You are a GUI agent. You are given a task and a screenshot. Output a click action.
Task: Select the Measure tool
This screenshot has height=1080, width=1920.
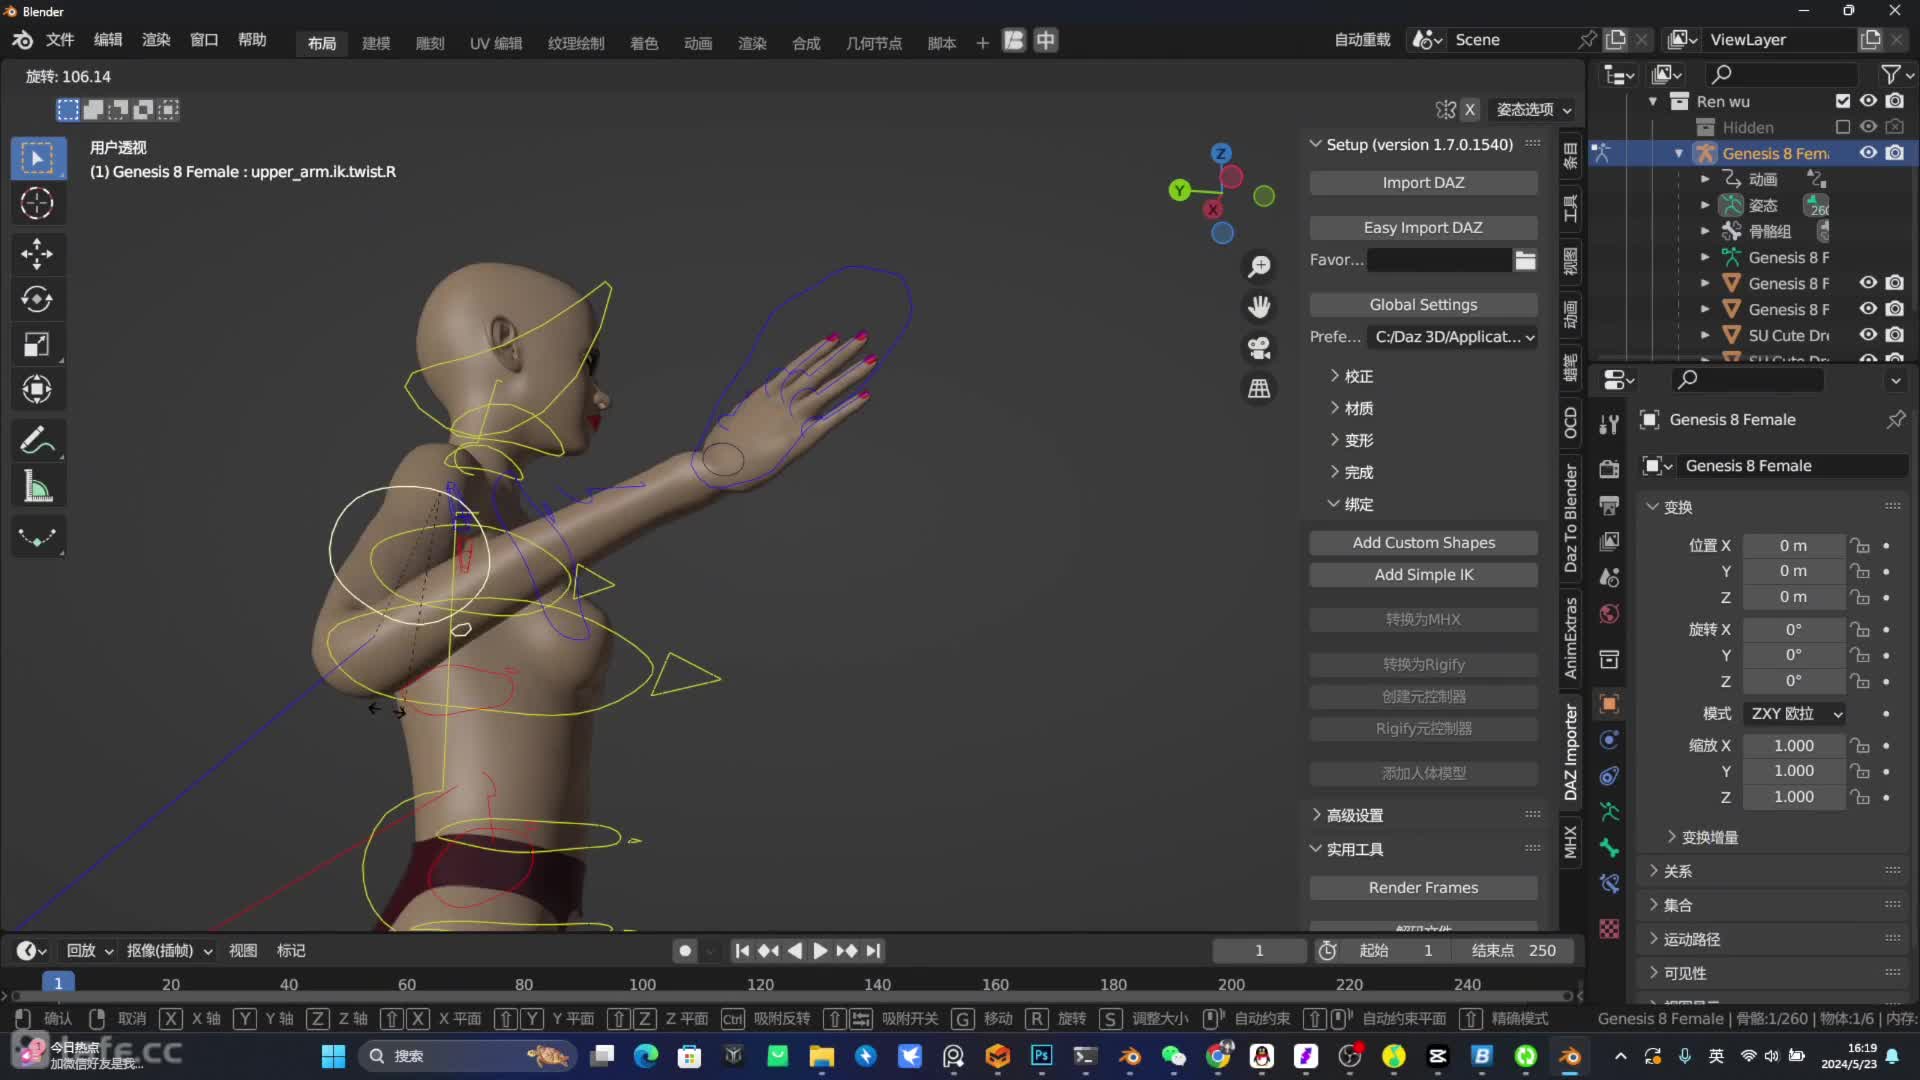pyautogui.click(x=38, y=487)
